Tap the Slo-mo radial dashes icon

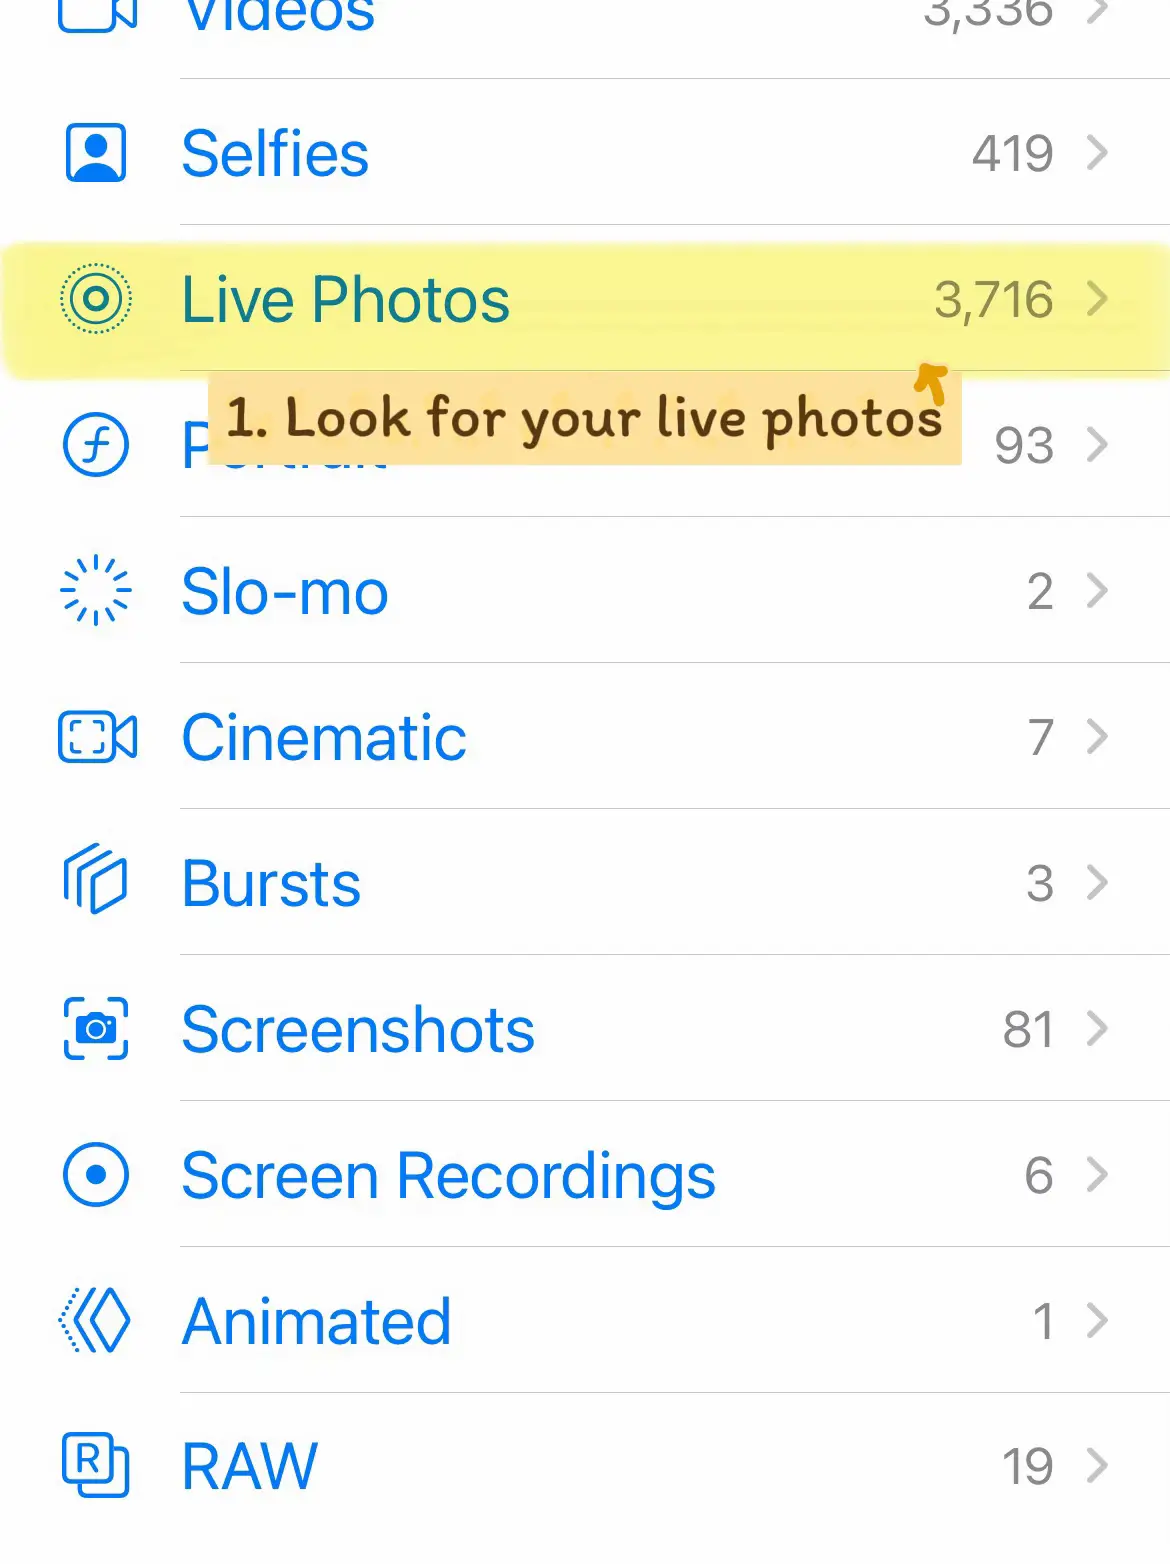(96, 591)
